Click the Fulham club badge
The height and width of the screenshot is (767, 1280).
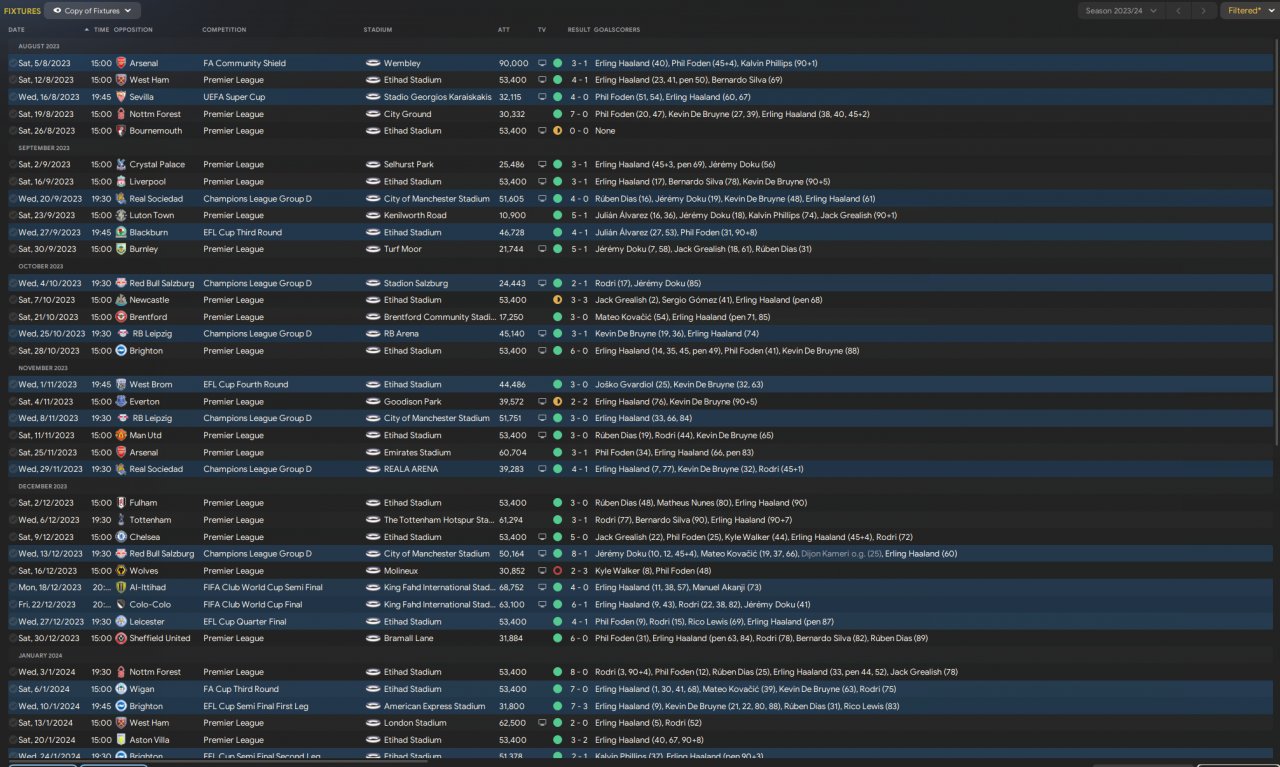(x=121, y=503)
